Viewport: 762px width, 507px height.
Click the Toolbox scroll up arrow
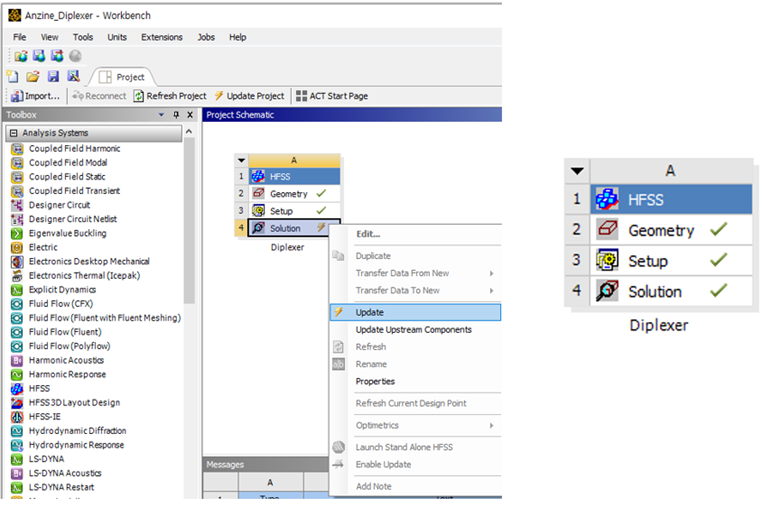pos(189,132)
